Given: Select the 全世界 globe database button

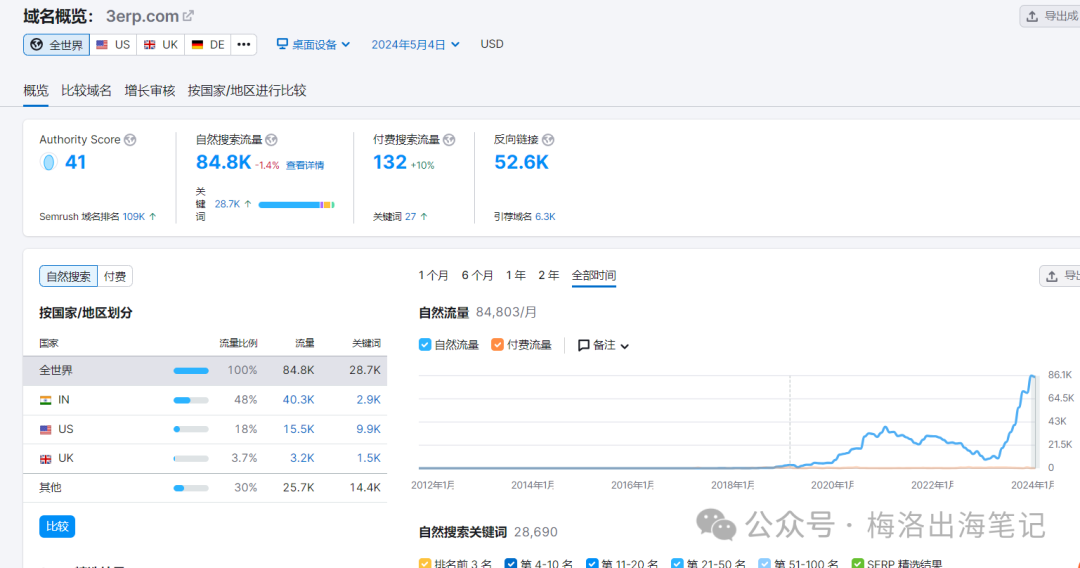Looking at the screenshot, I should tap(56, 45).
